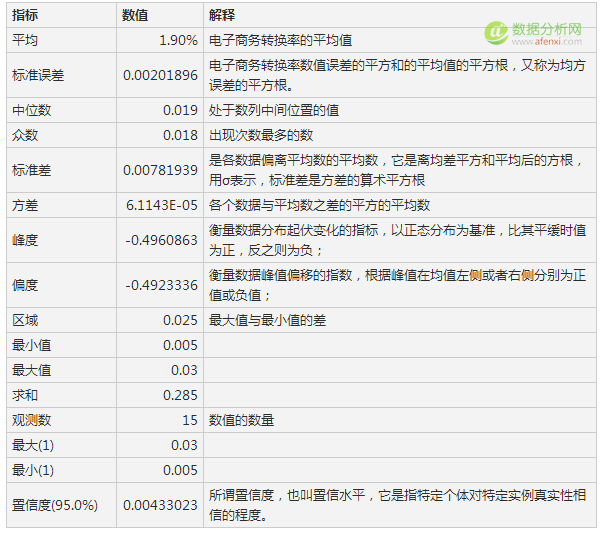603x533 pixels.
Task: Click the 标准差 explanation text
Action: coord(396,170)
